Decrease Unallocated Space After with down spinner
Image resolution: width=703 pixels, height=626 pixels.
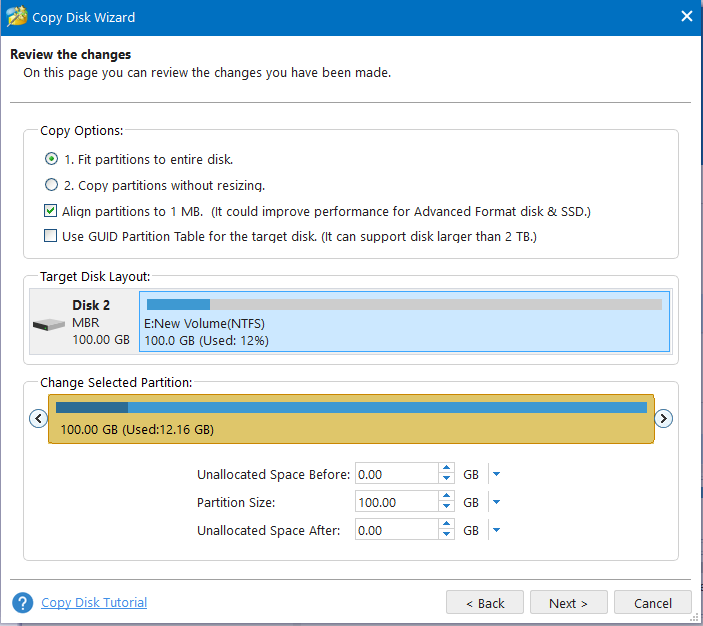click(x=446, y=535)
